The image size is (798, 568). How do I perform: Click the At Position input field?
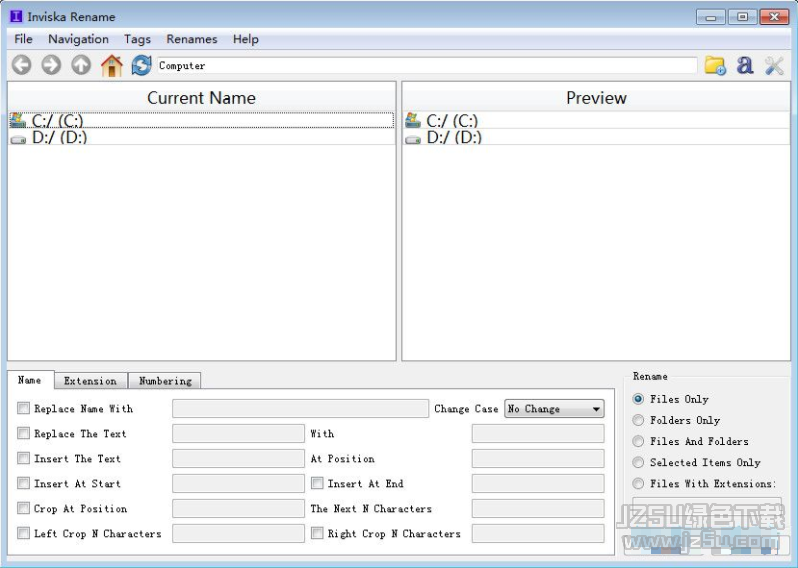coord(538,459)
